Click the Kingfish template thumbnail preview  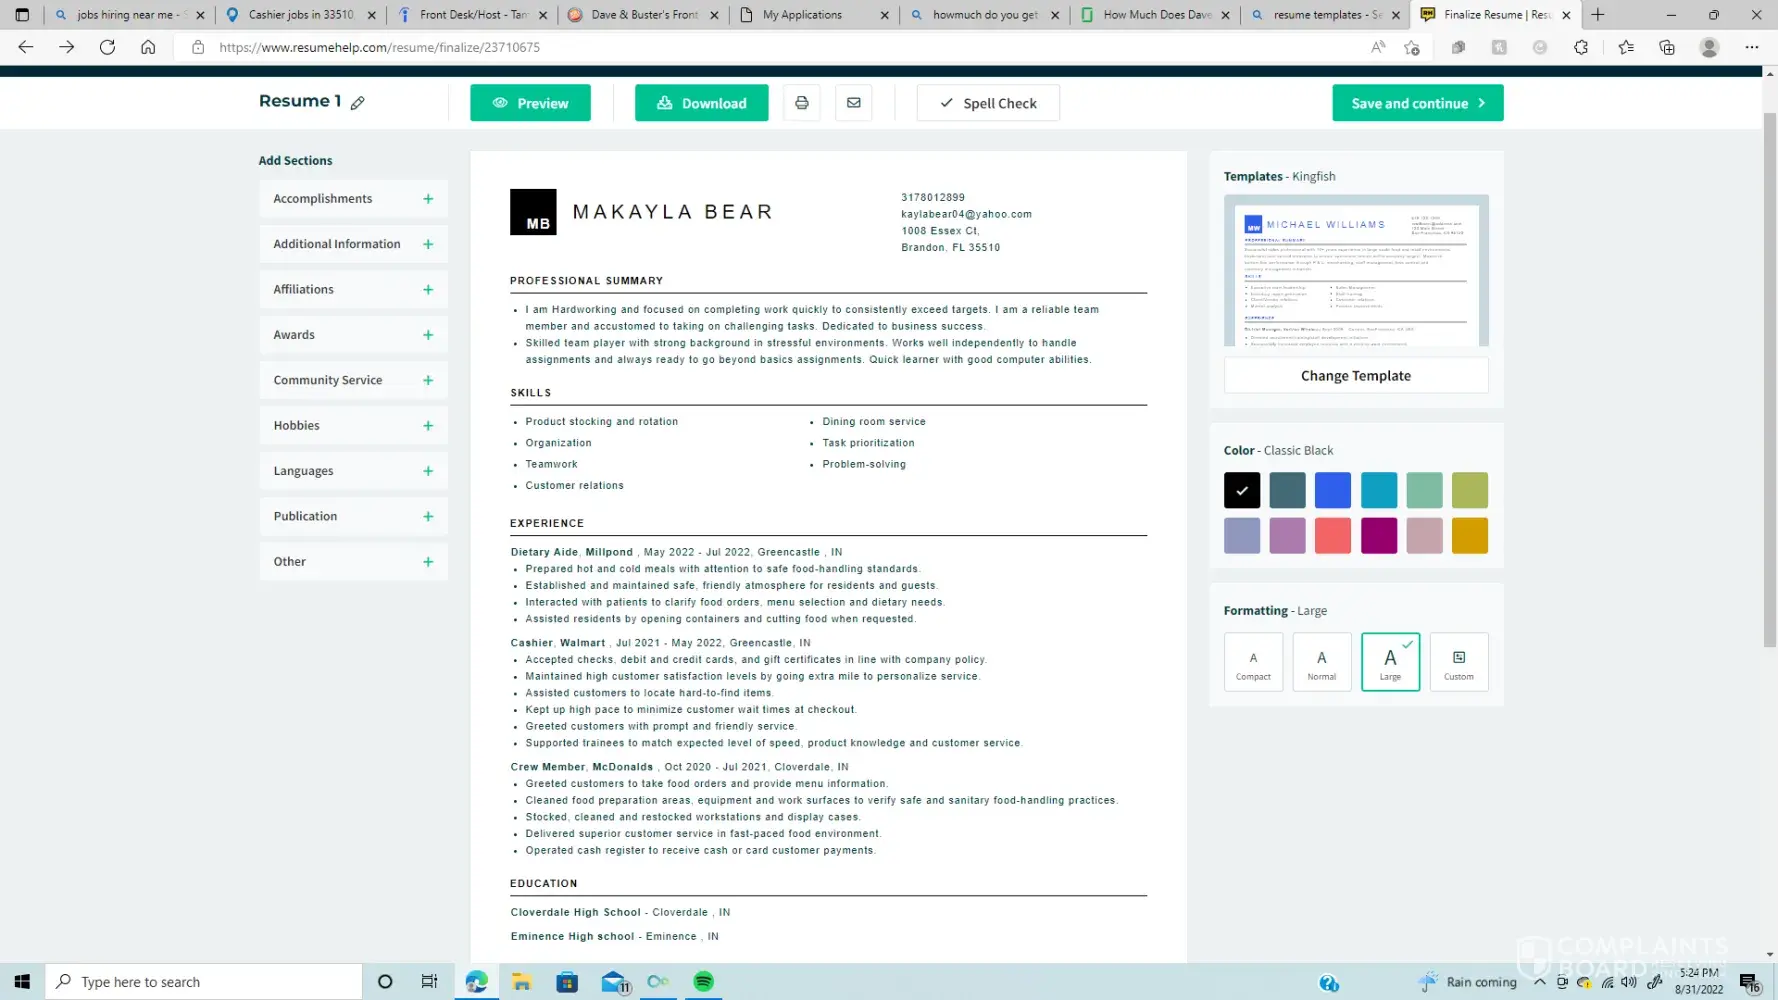1356,270
